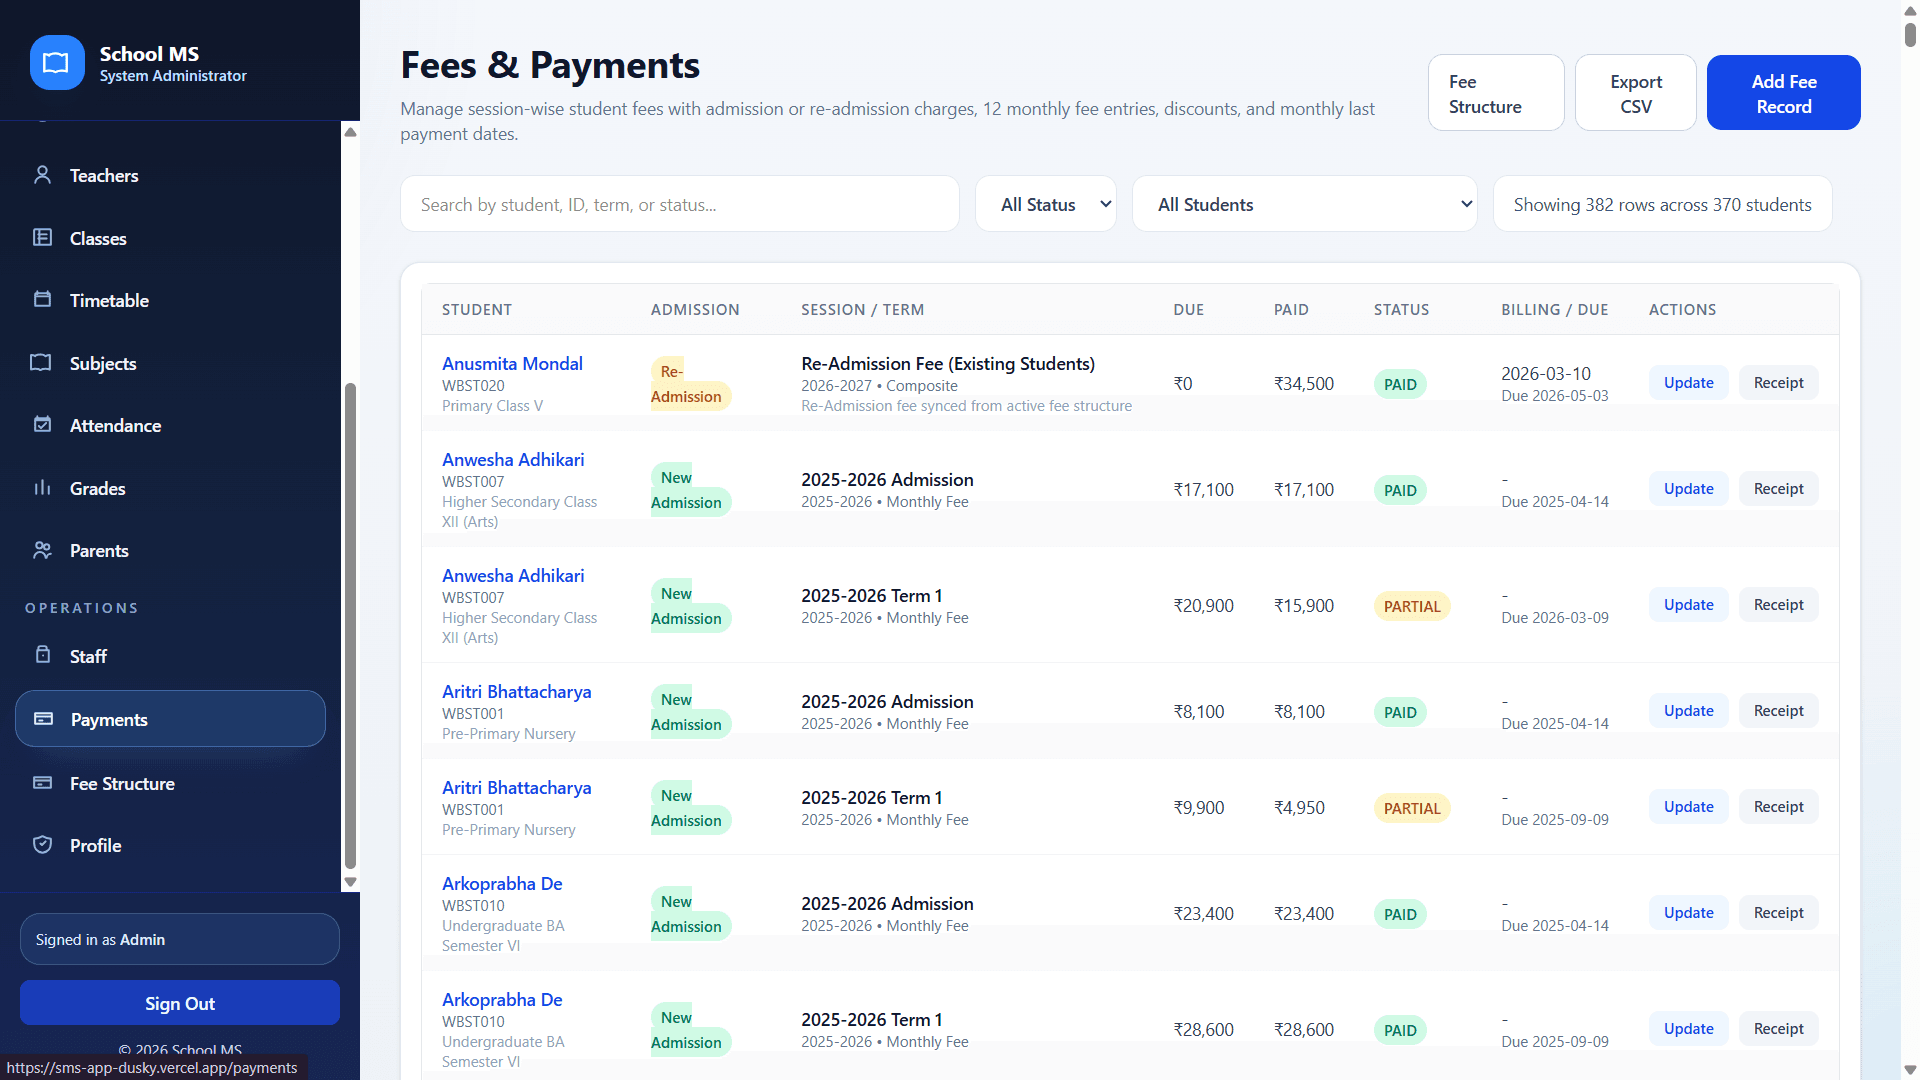The height and width of the screenshot is (1080, 1920).
Task: Click the Parents people icon
Action: click(x=42, y=550)
